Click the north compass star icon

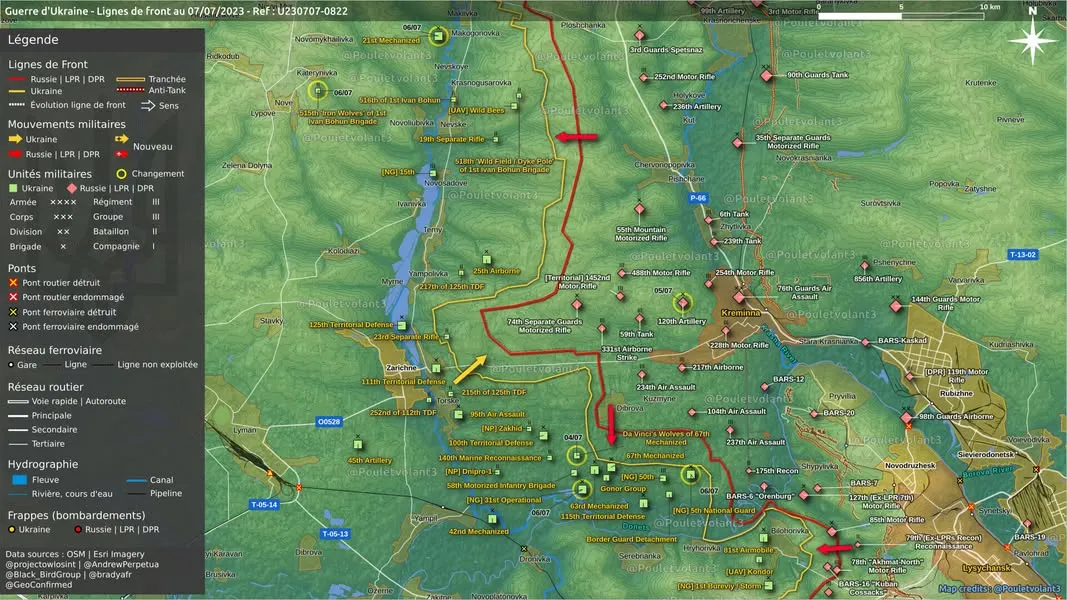(x=1032, y=39)
